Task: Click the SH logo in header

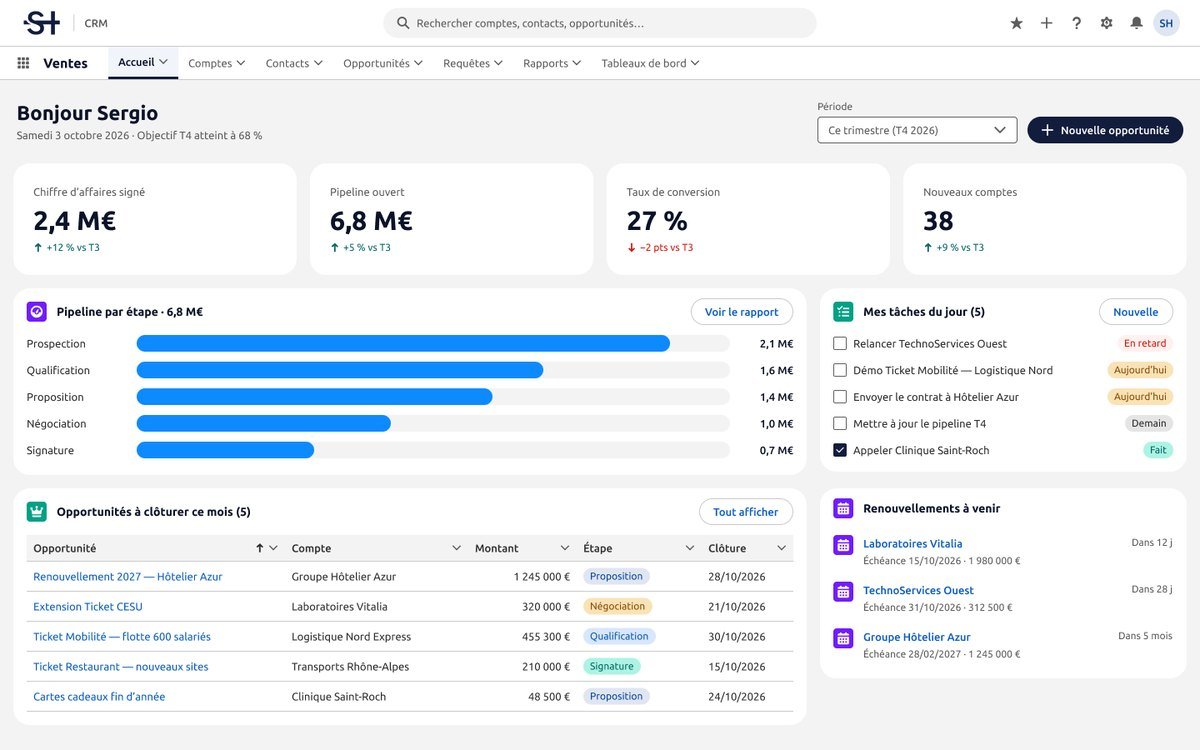Action: [42, 23]
